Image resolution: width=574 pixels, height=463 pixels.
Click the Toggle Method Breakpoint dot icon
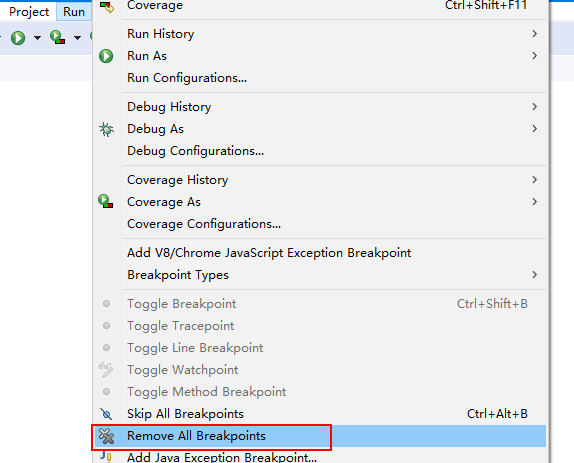pos(107,392)
